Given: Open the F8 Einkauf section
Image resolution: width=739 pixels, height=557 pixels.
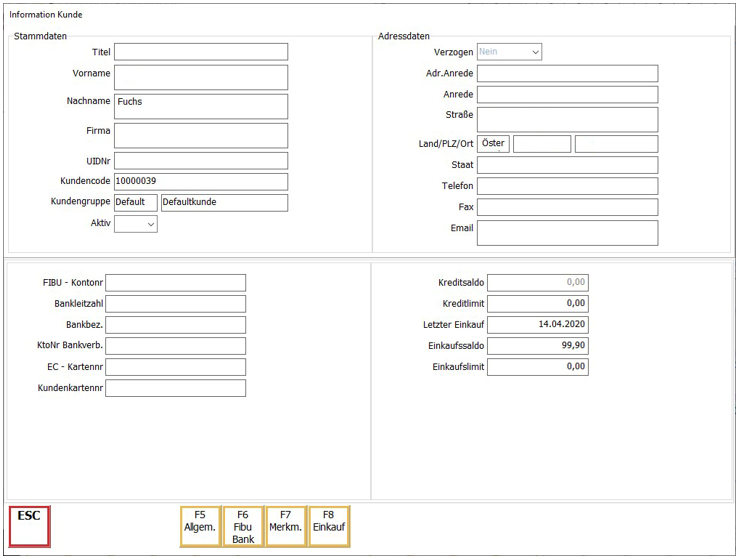Looking at the screenshot, I should 329,527.
